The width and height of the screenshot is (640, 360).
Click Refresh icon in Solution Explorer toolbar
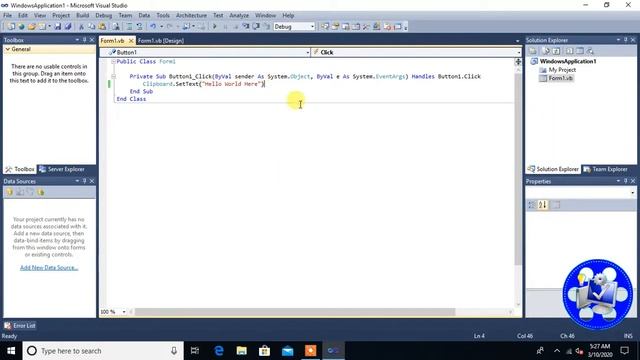[556, 51]
